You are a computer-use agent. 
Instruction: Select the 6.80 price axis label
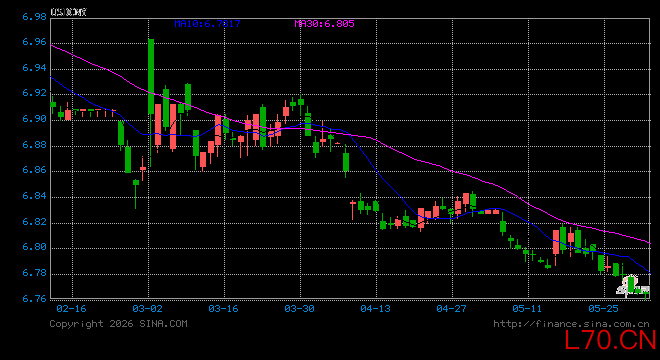tap(34, 247)
